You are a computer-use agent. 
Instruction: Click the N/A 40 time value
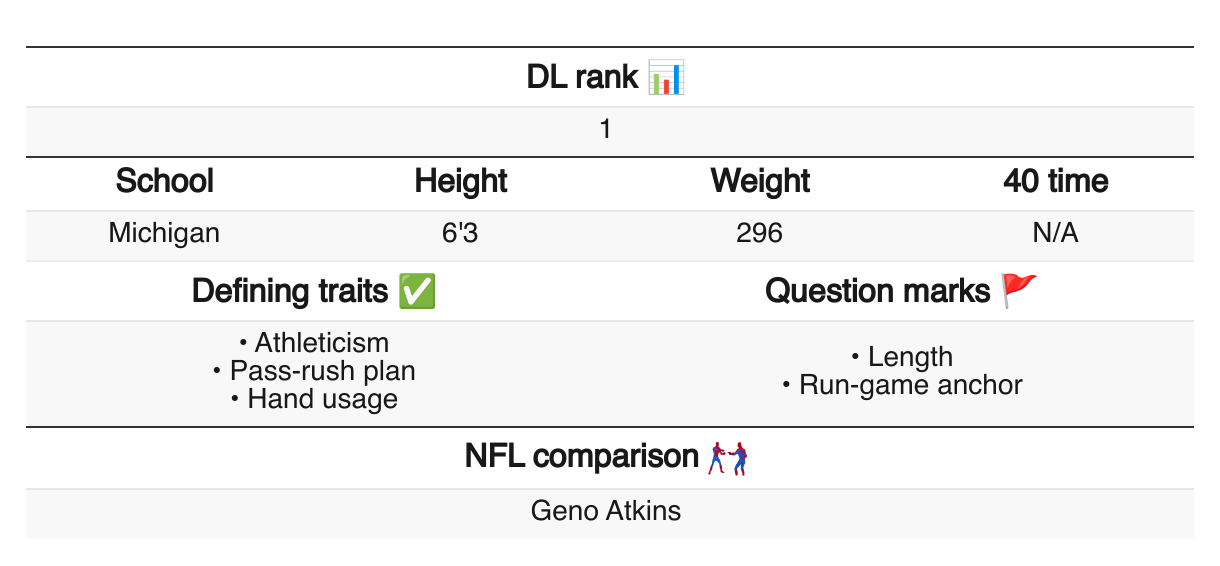[1056, 233]
